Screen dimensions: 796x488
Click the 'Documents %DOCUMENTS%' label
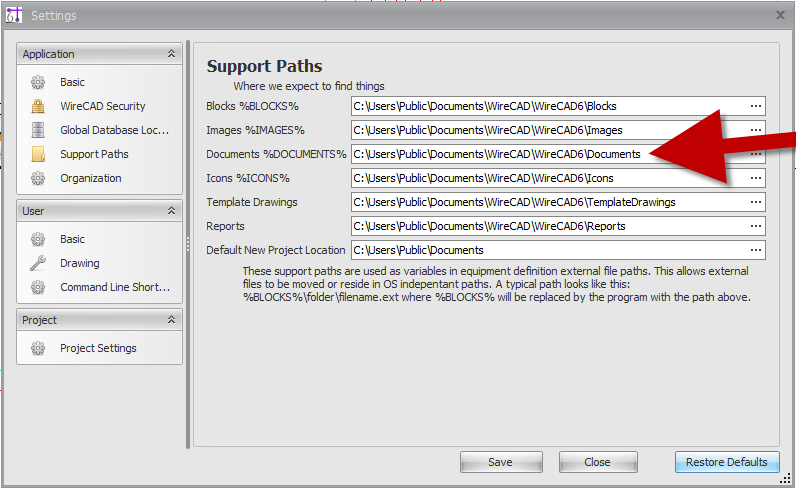tap(276, 154)
